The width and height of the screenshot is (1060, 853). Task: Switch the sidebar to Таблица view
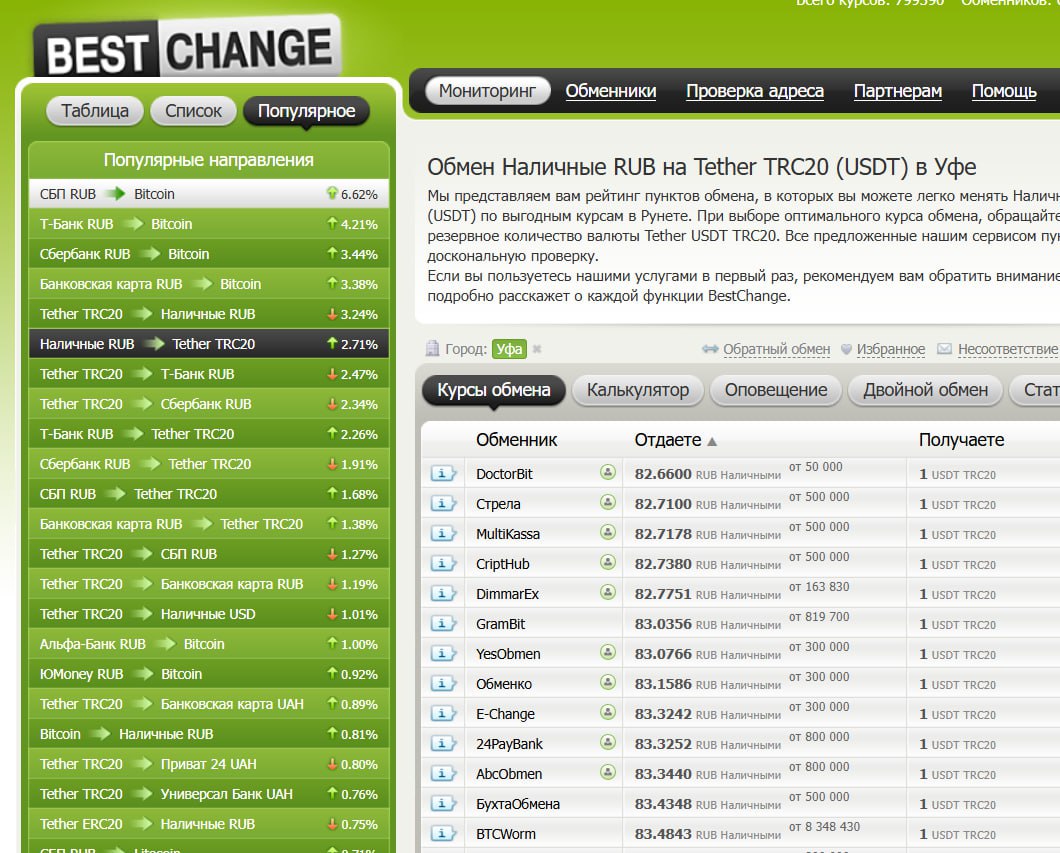(x=95, y=111)
